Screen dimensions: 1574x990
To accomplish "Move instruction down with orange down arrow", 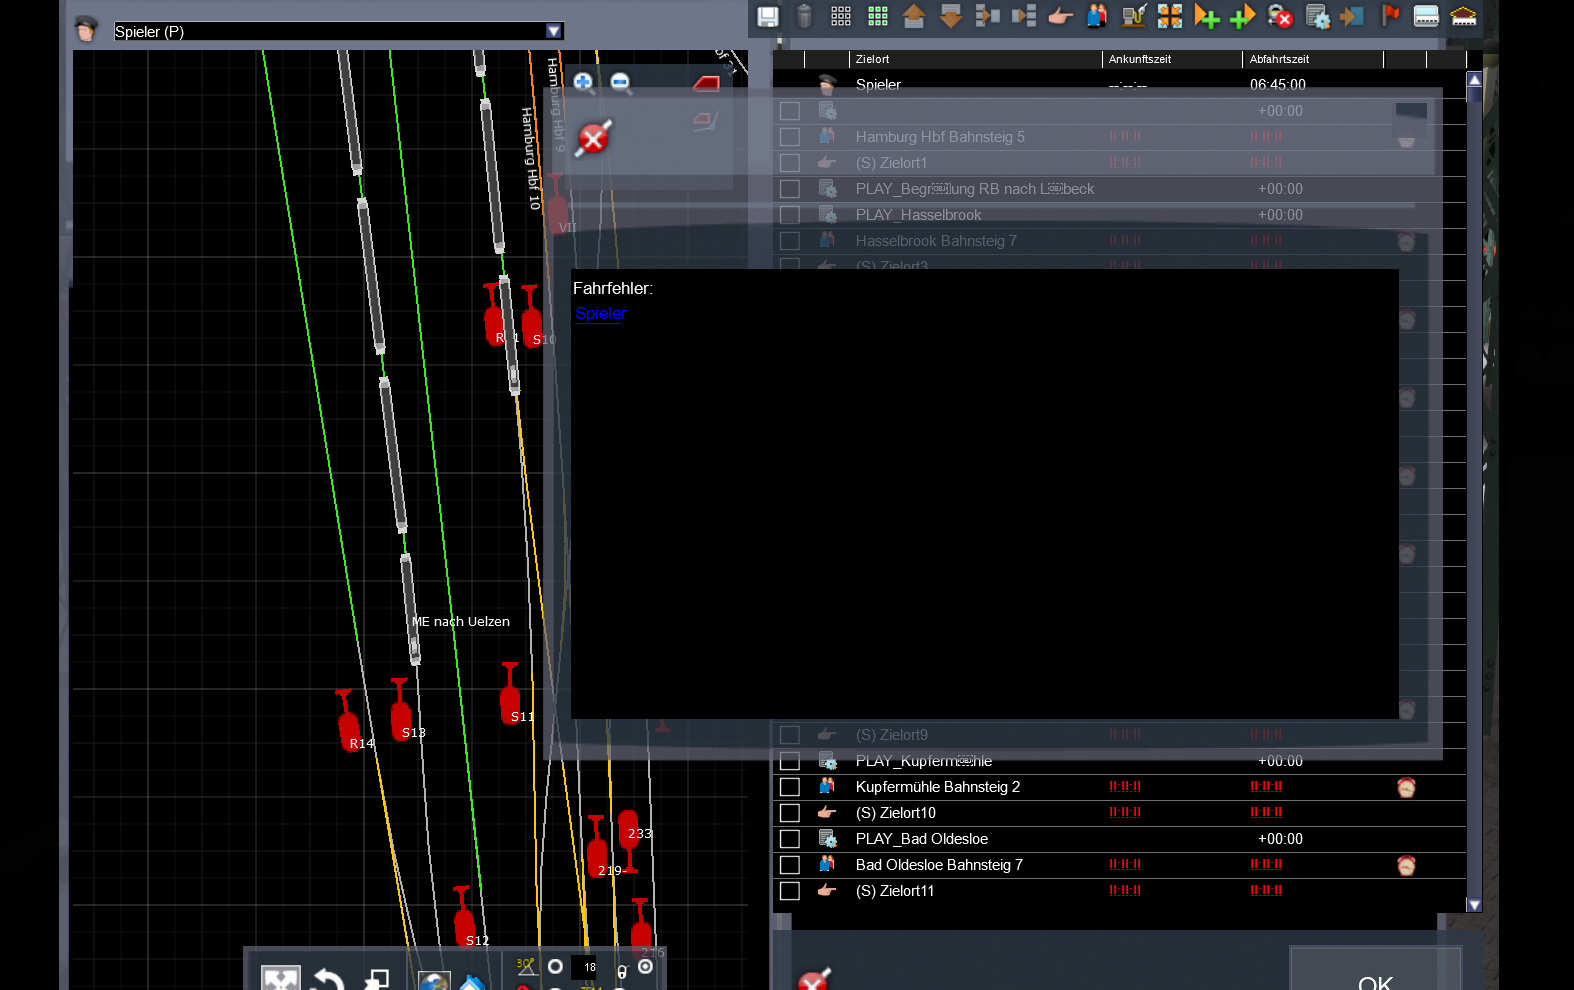I will (951, 16).
